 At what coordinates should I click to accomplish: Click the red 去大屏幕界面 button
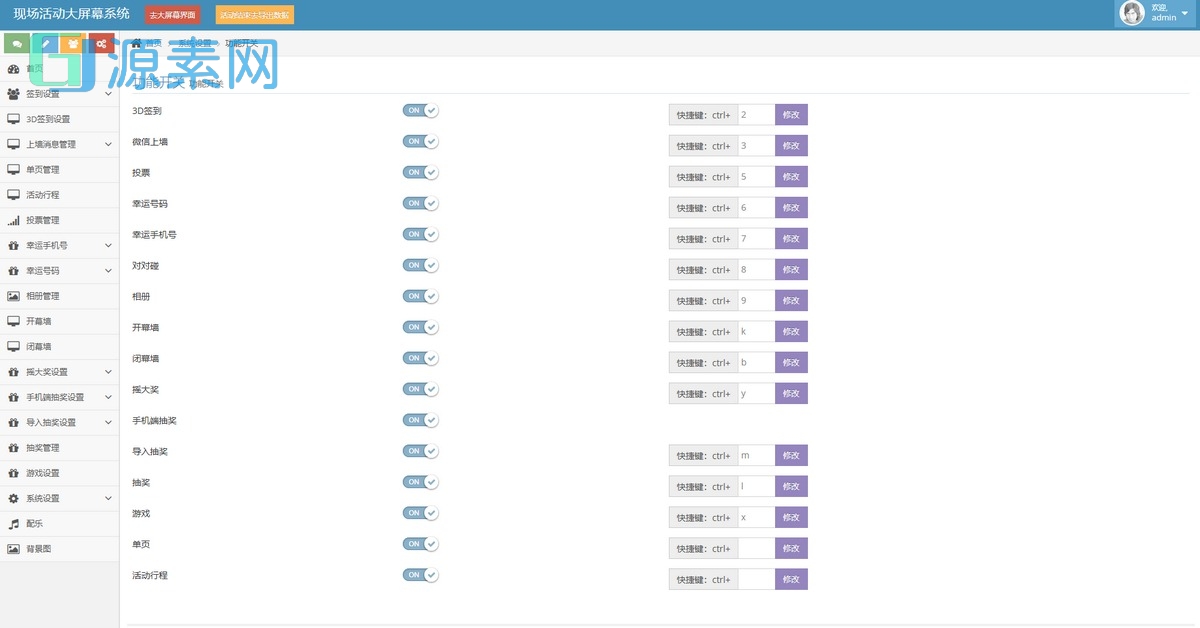tap(172, 15)
